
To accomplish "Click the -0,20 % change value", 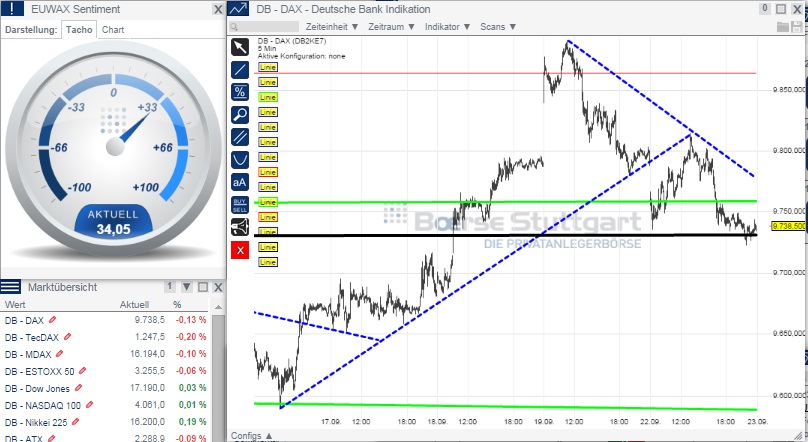I will [191, 337].
